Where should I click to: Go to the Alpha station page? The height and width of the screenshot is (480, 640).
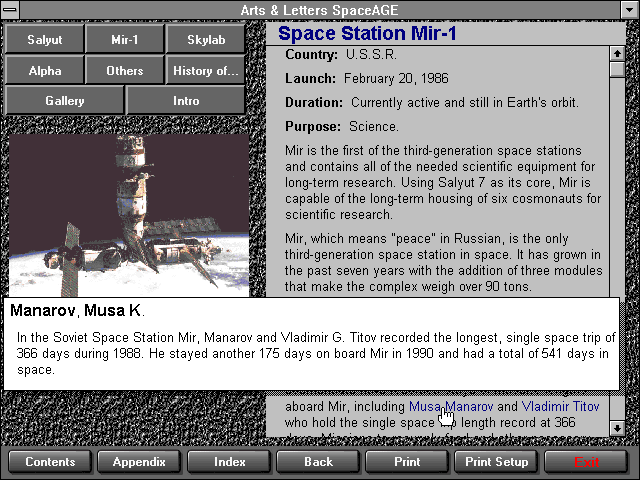(44, 71)
